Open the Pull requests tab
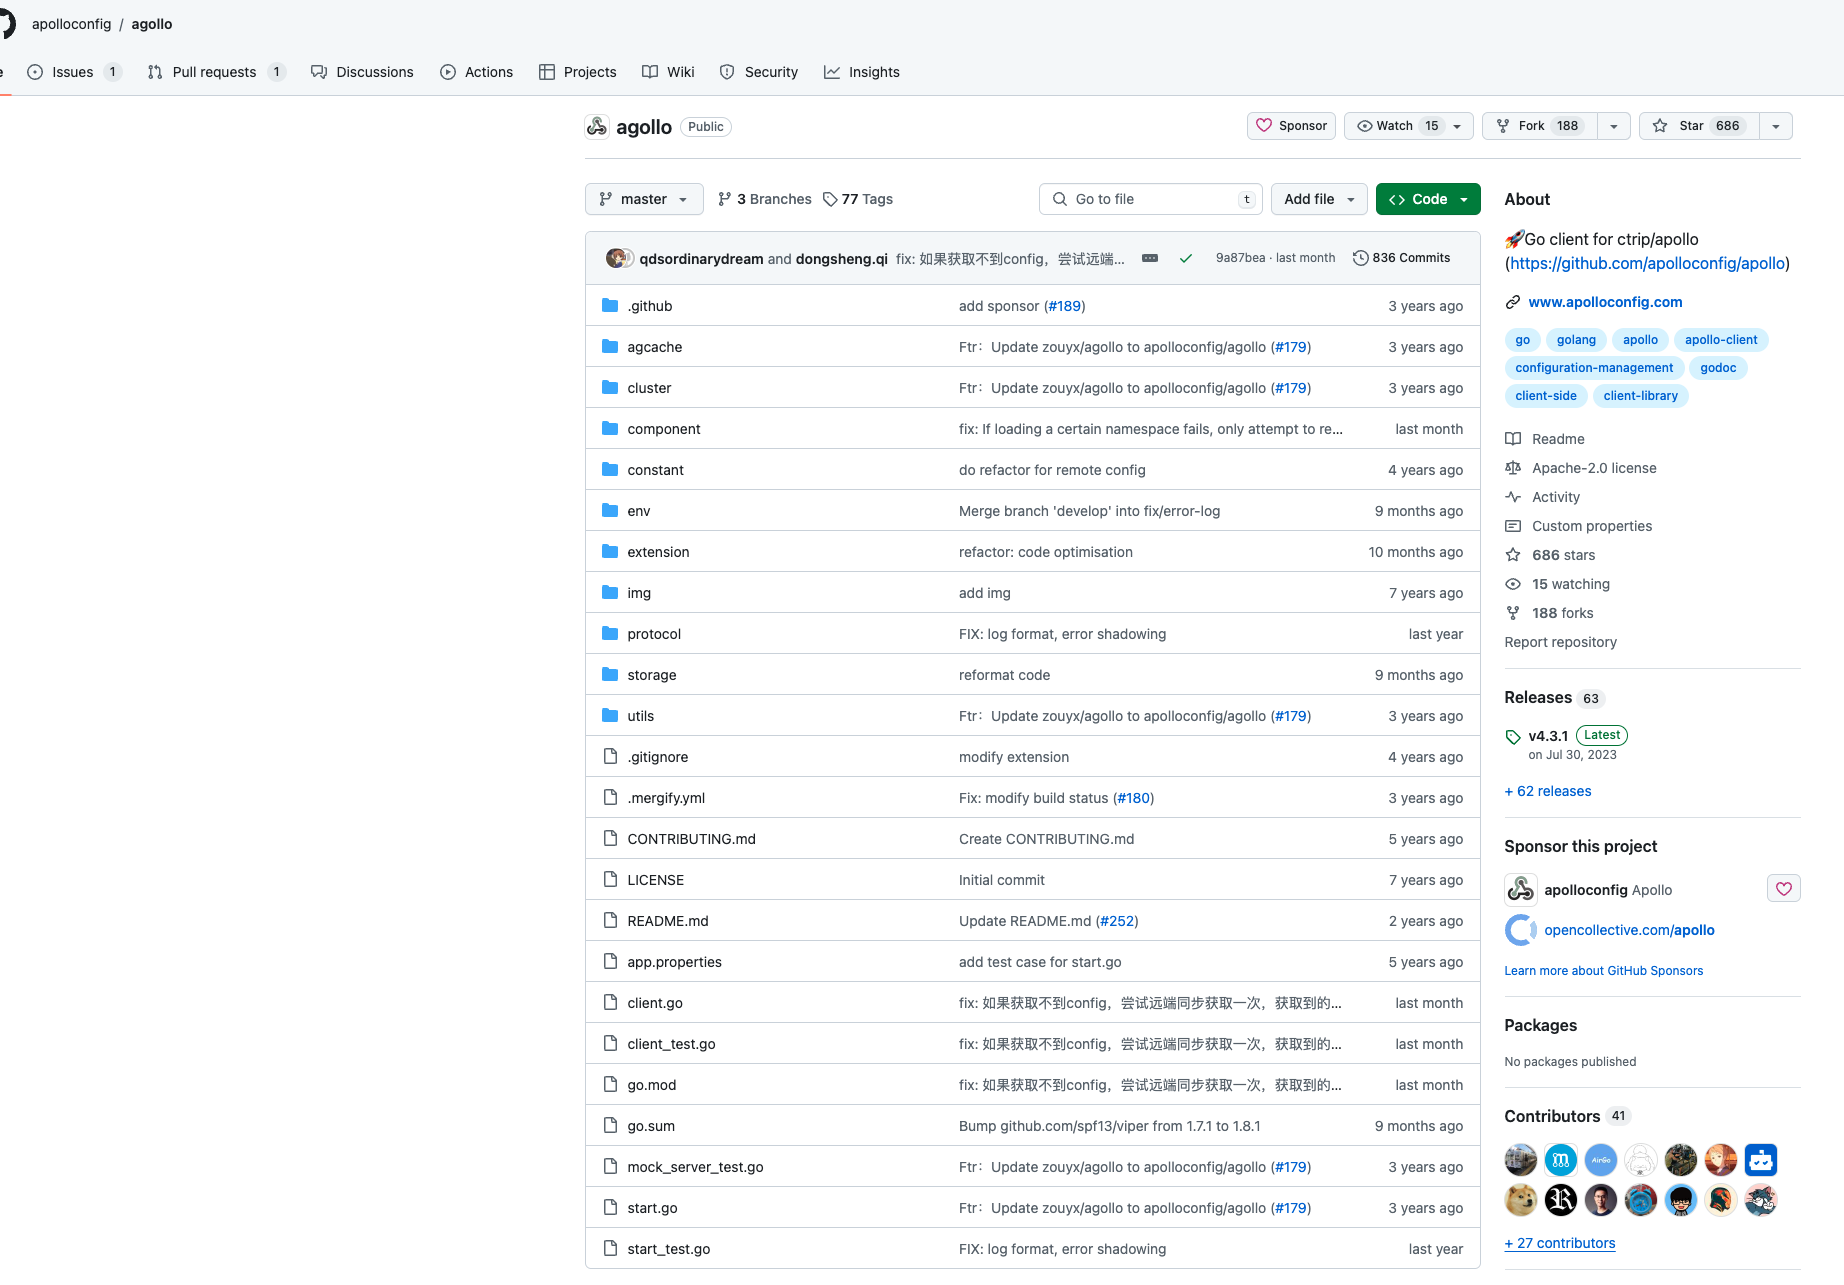The width and height of the screenshot is (1844, 1285). click(x=216, y=72)
